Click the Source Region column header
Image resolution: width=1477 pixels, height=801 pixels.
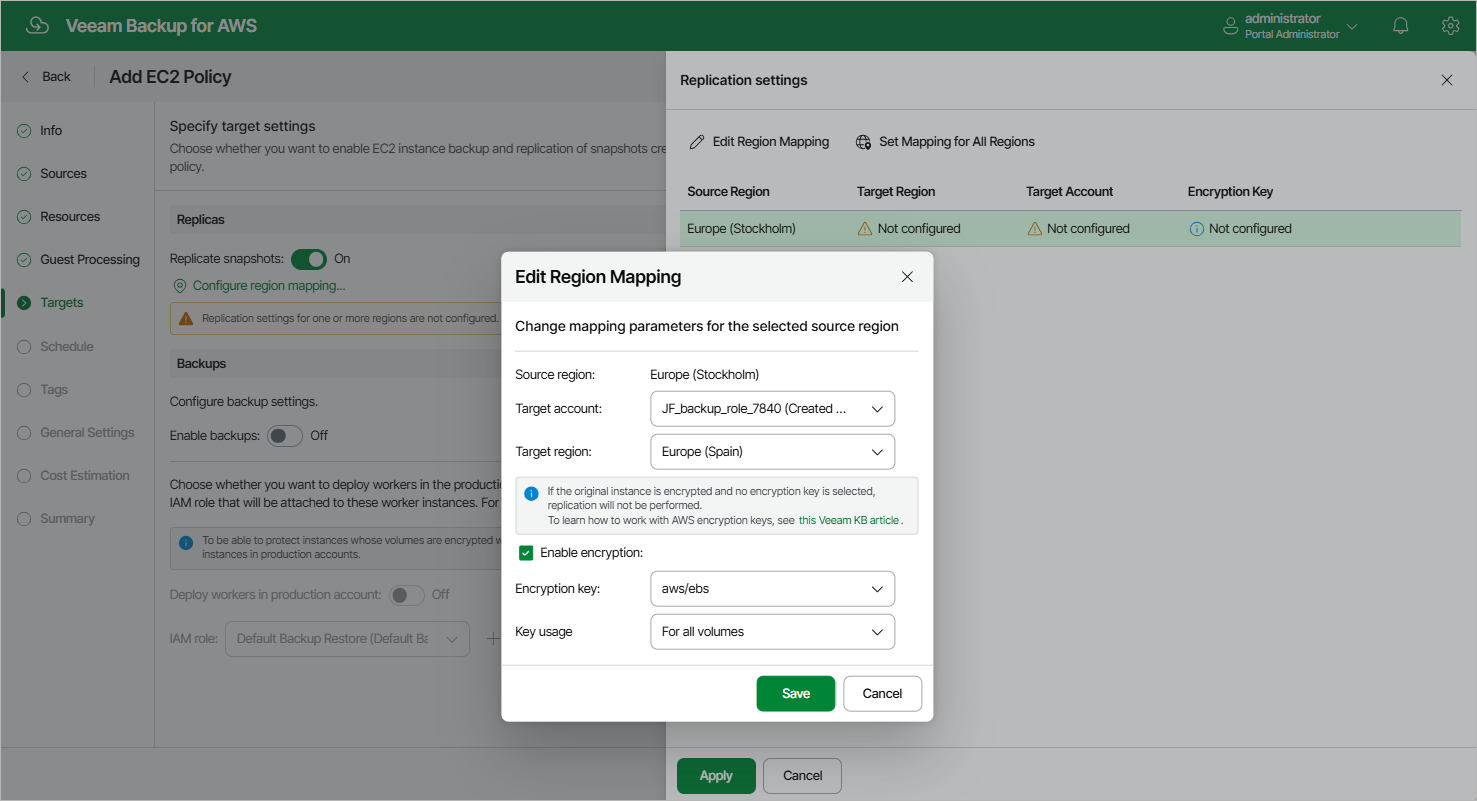pos(728,192)
